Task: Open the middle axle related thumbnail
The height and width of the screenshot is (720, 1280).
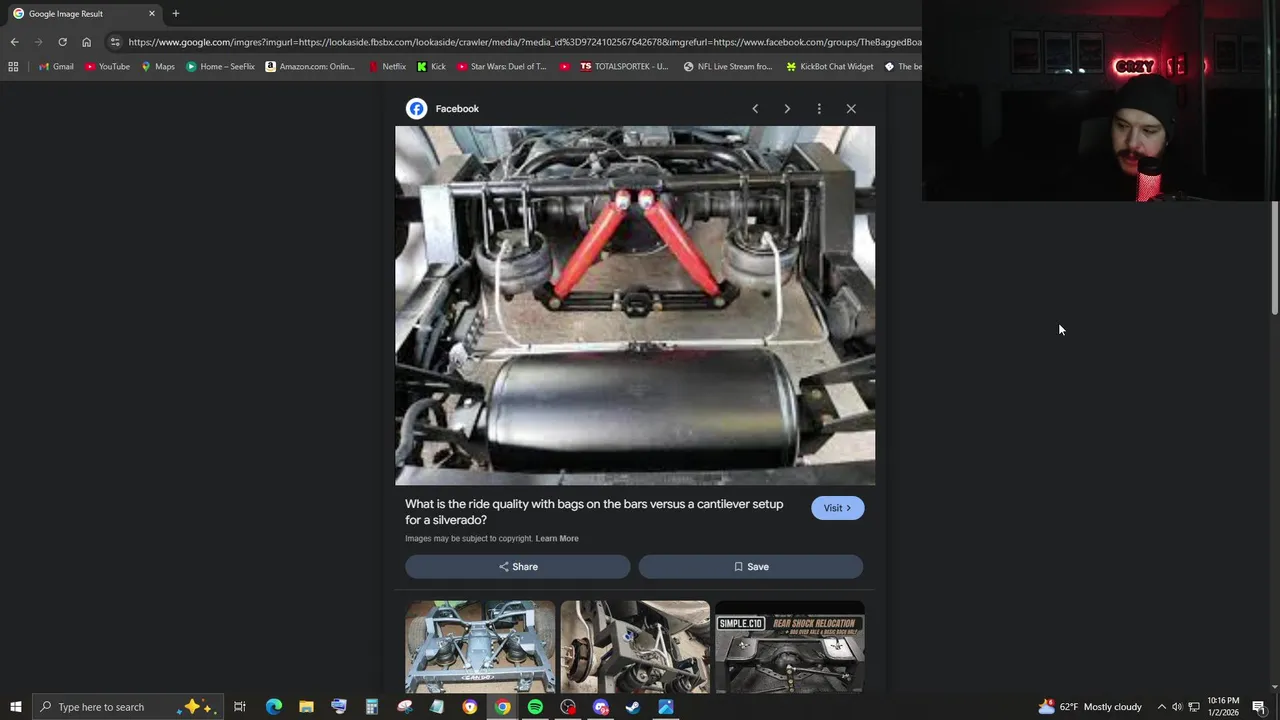Action: pyautogui.click(x=635, y=647)
